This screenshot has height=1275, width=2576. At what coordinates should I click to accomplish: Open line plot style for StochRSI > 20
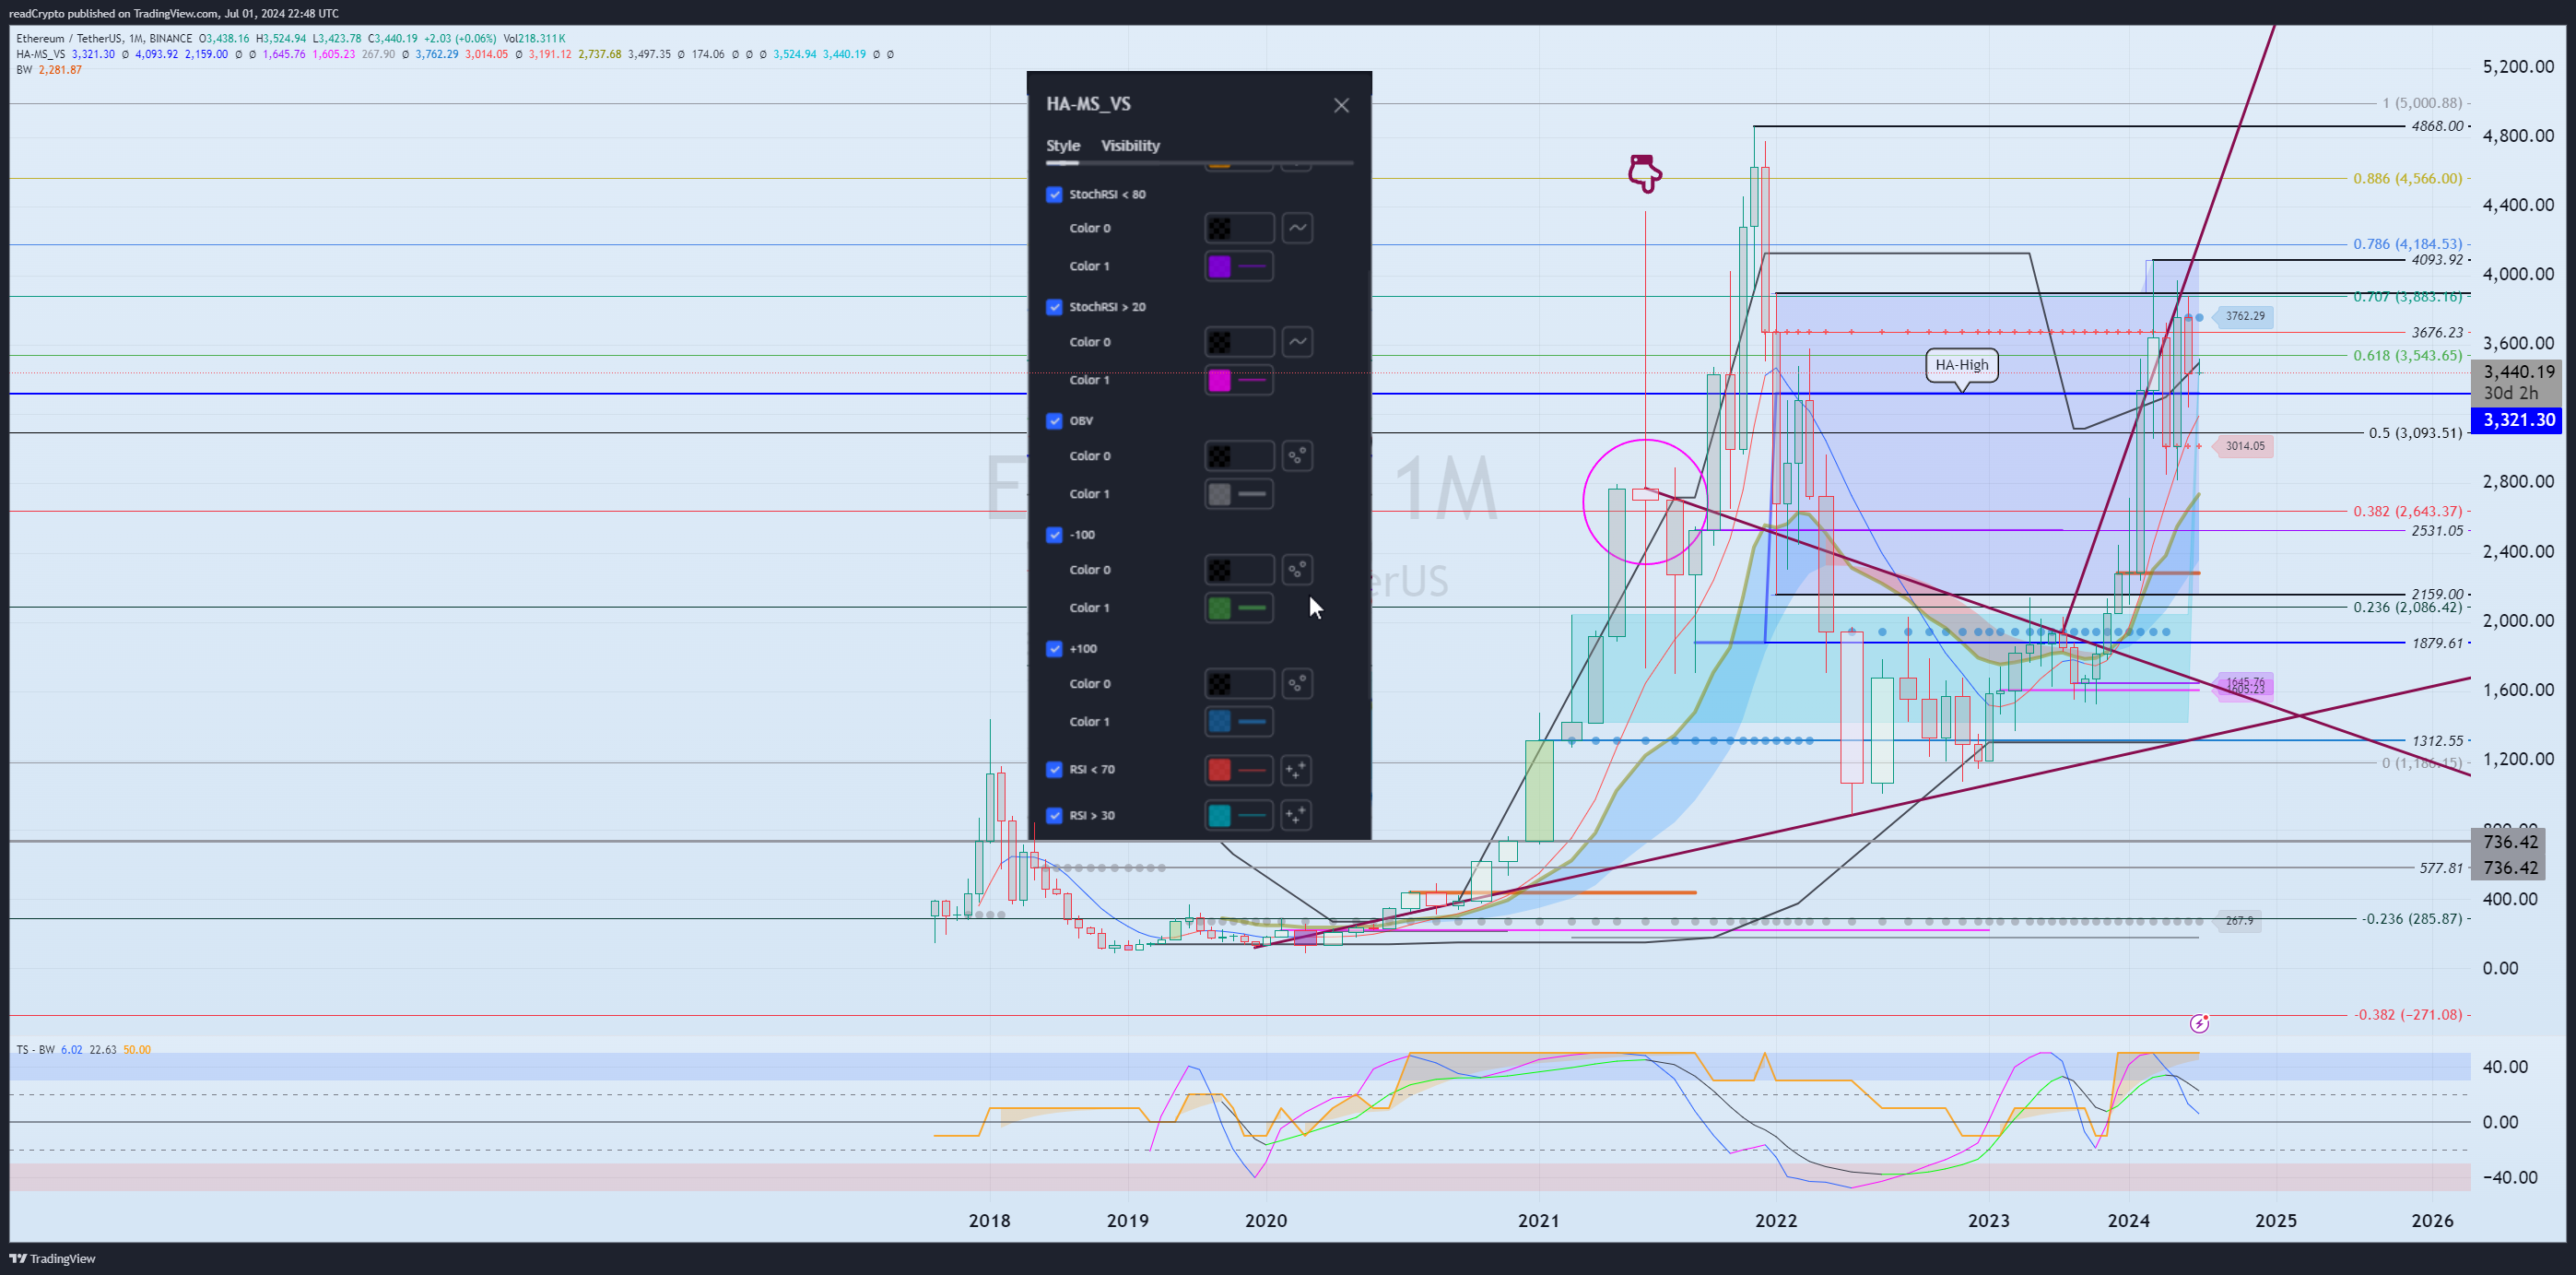coord(1297,342)
